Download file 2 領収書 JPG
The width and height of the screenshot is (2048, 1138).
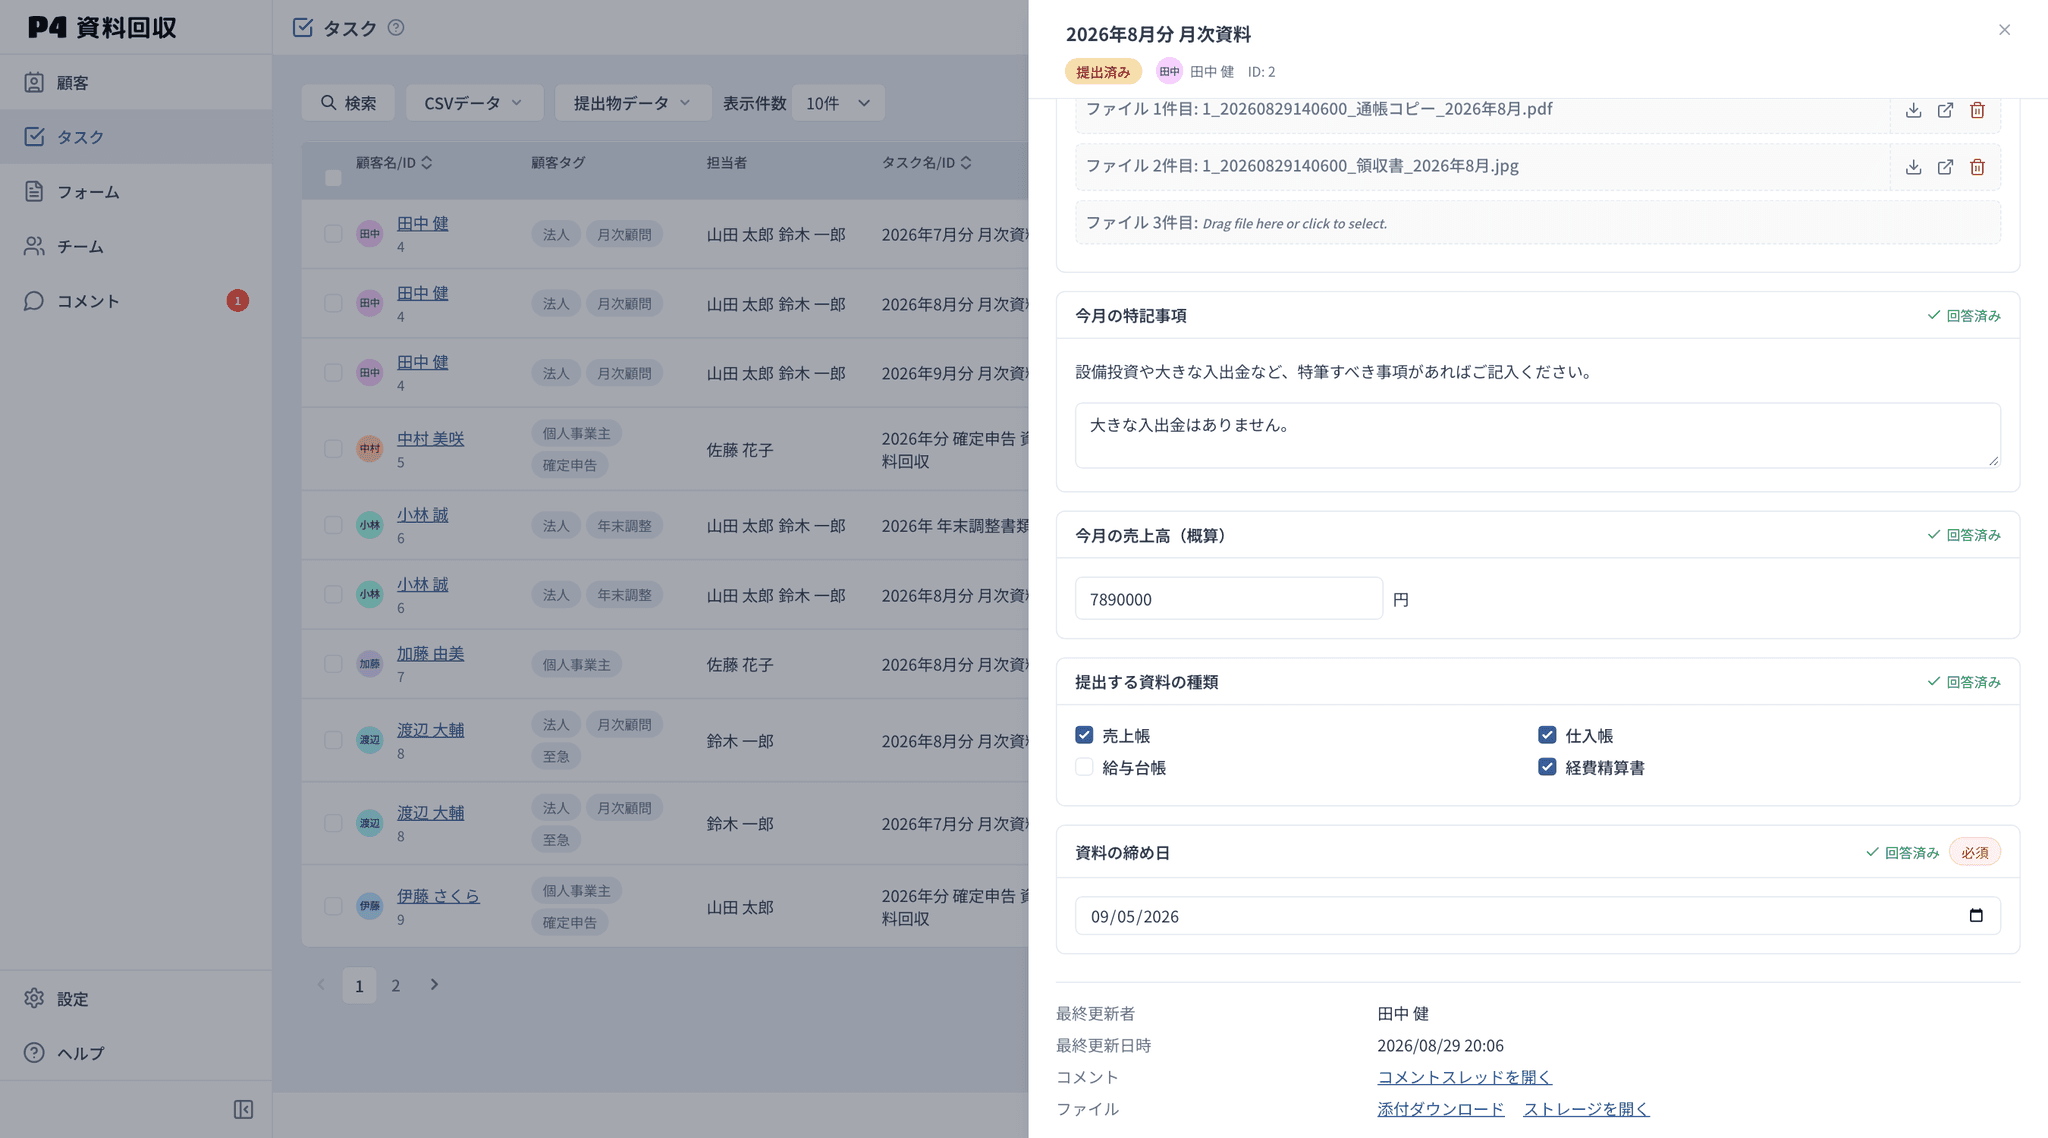coord(1913,167)
